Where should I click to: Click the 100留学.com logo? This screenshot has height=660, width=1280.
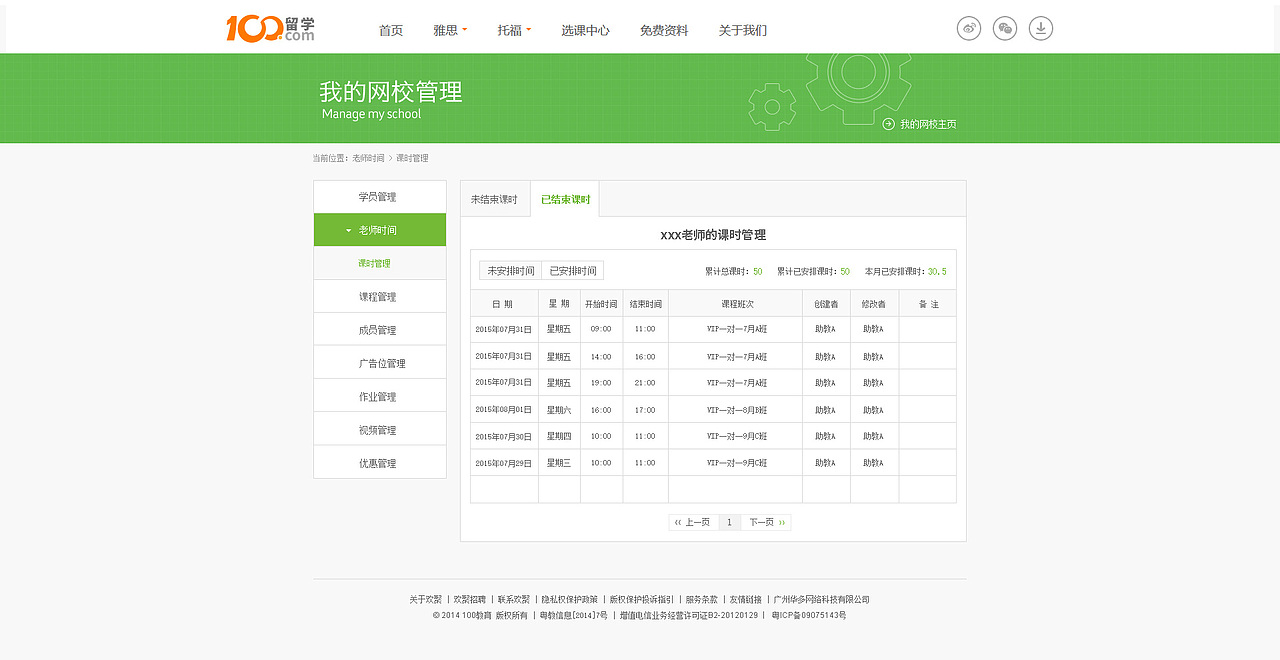point(270,29)
